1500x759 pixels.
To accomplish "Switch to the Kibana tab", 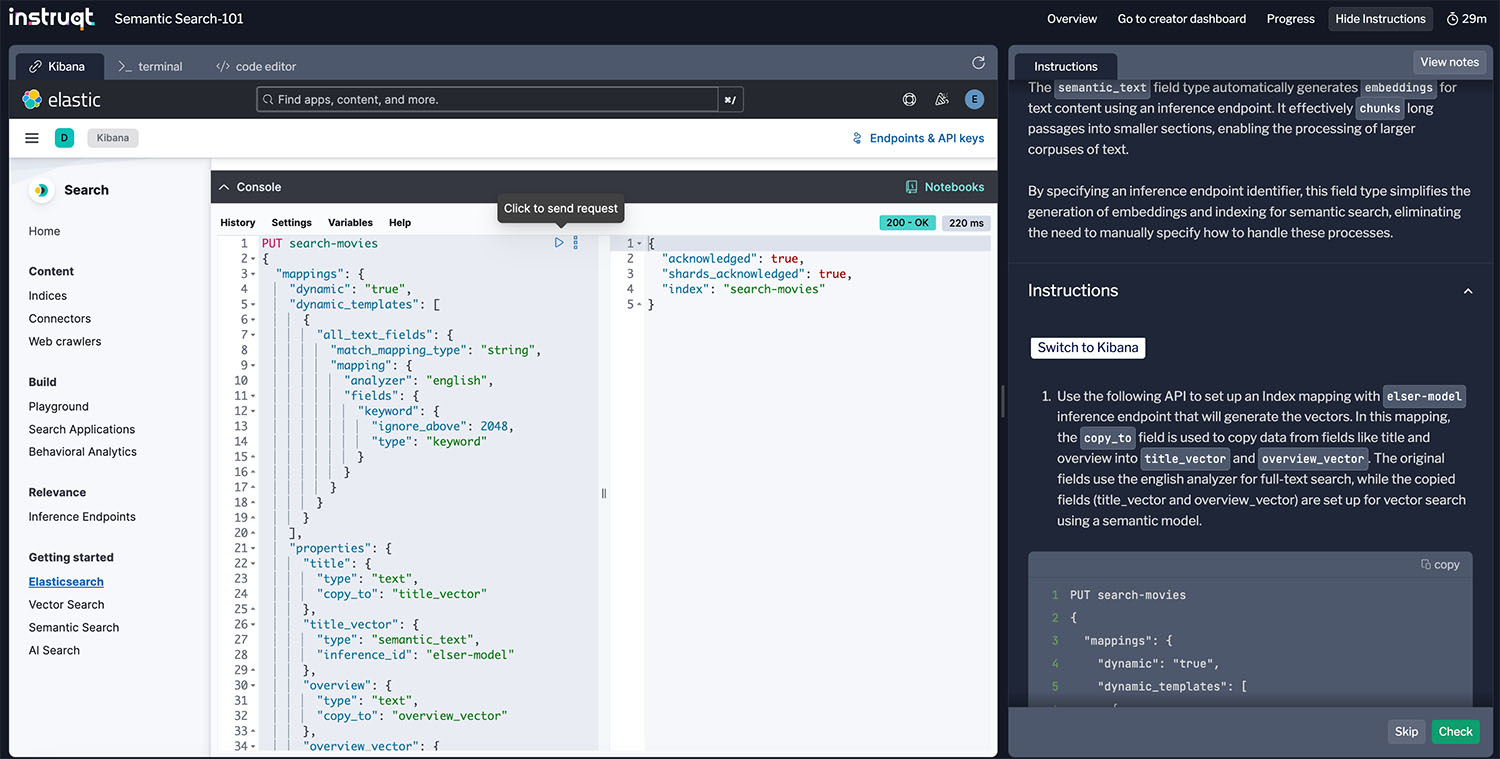I will [x=58, y=66].
